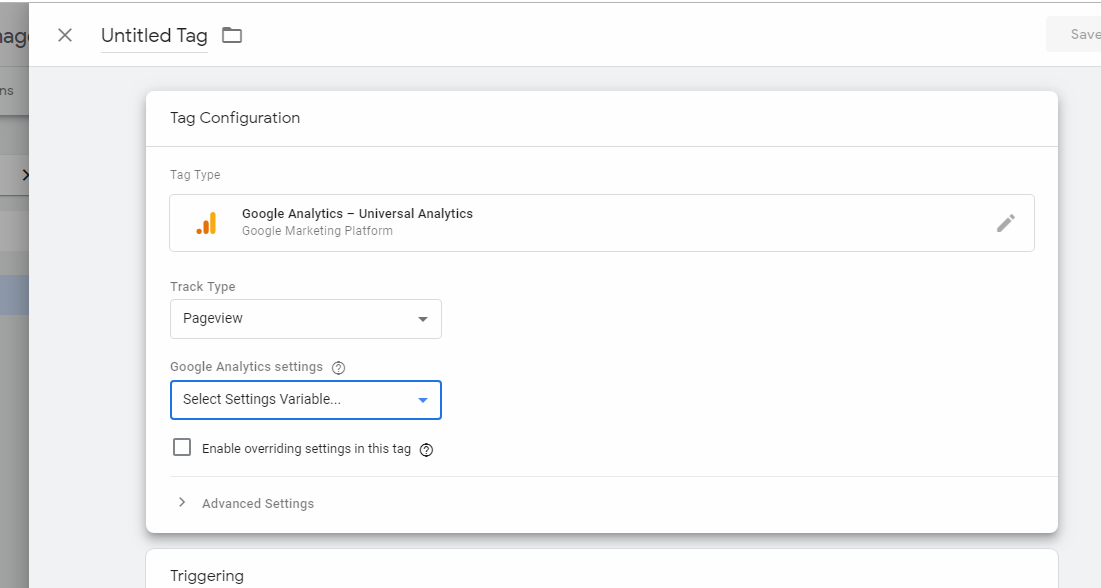Screen dimensions: 1101x588
Task: Click the Tag Configuration heading
Action: [235, 118]
